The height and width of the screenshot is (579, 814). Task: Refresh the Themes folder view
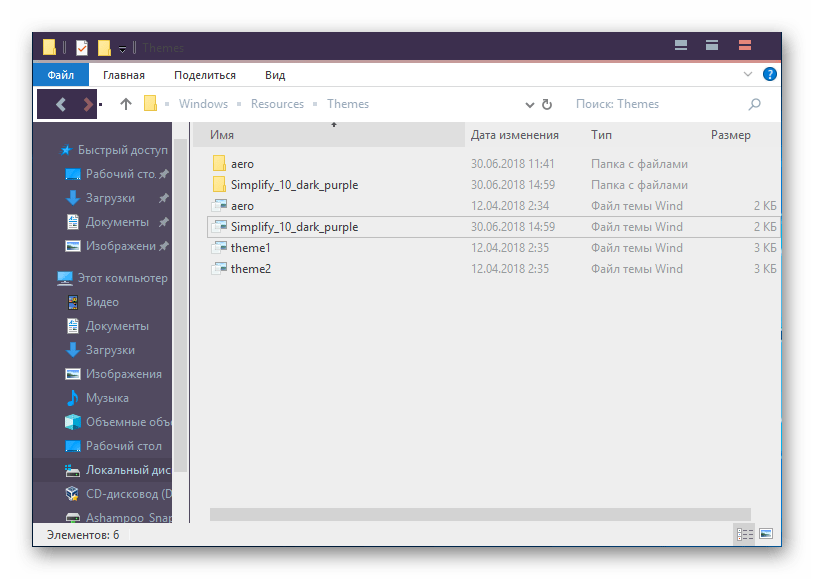point(547,104)
